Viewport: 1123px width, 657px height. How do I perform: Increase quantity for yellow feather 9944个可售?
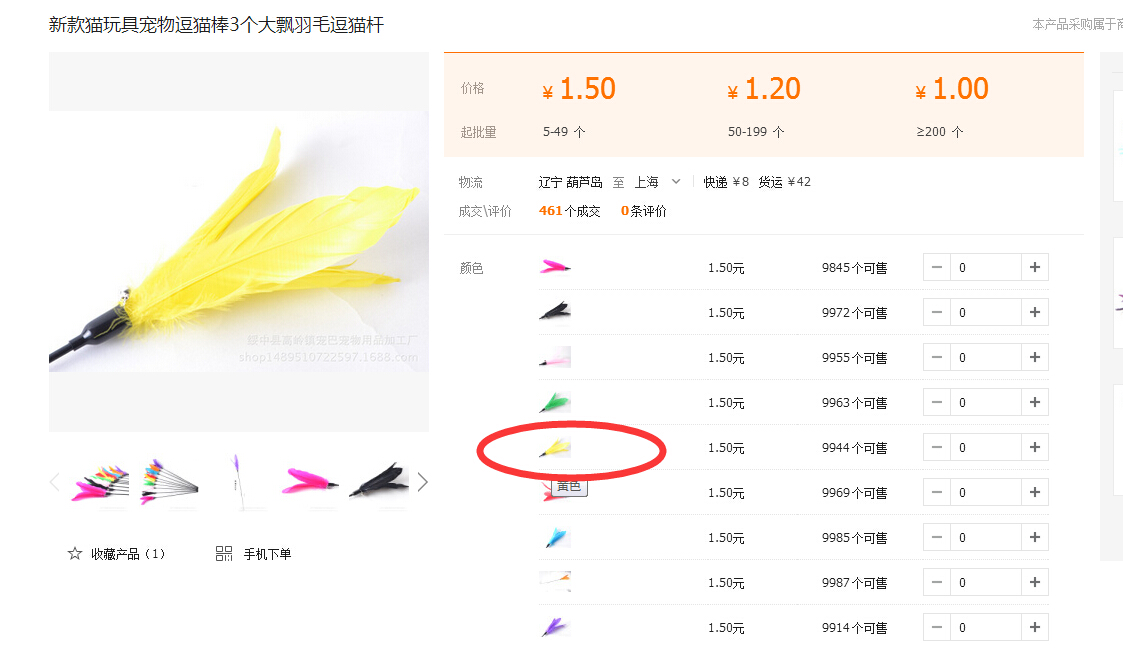(x=1035, y=447)
